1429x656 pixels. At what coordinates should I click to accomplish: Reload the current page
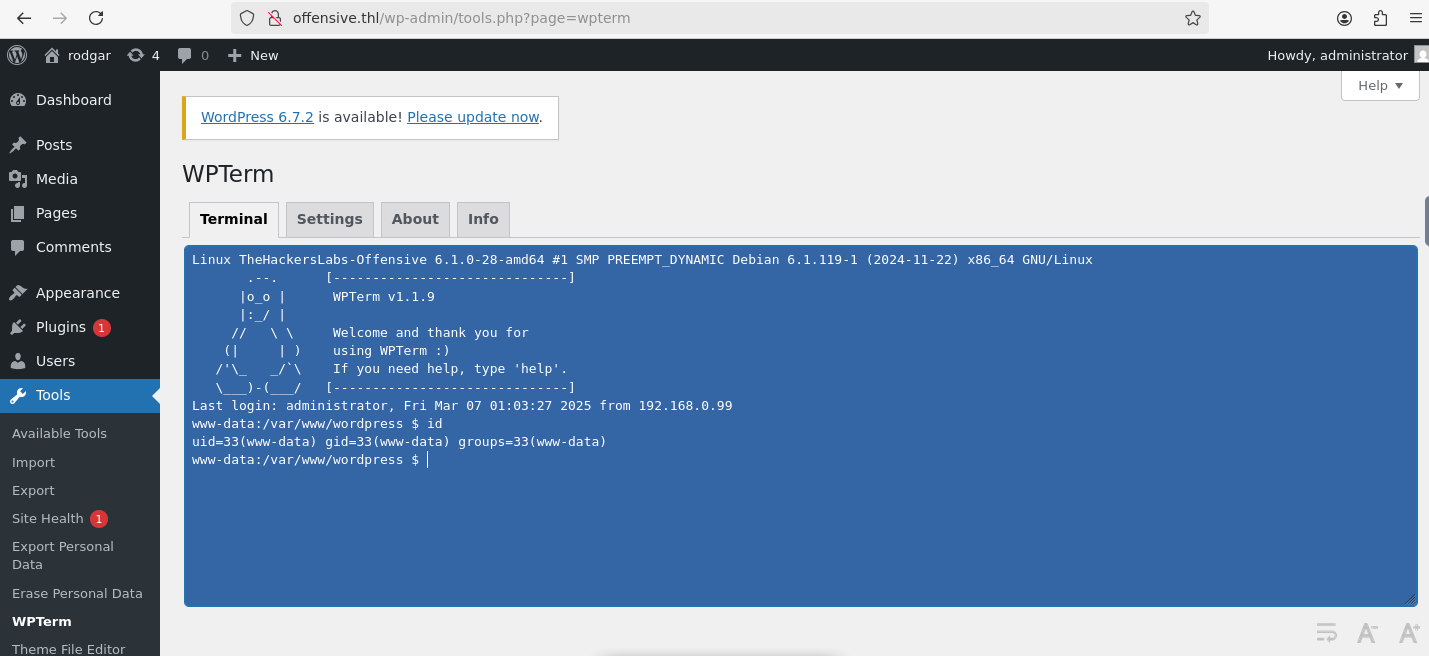tap(96, 18)
